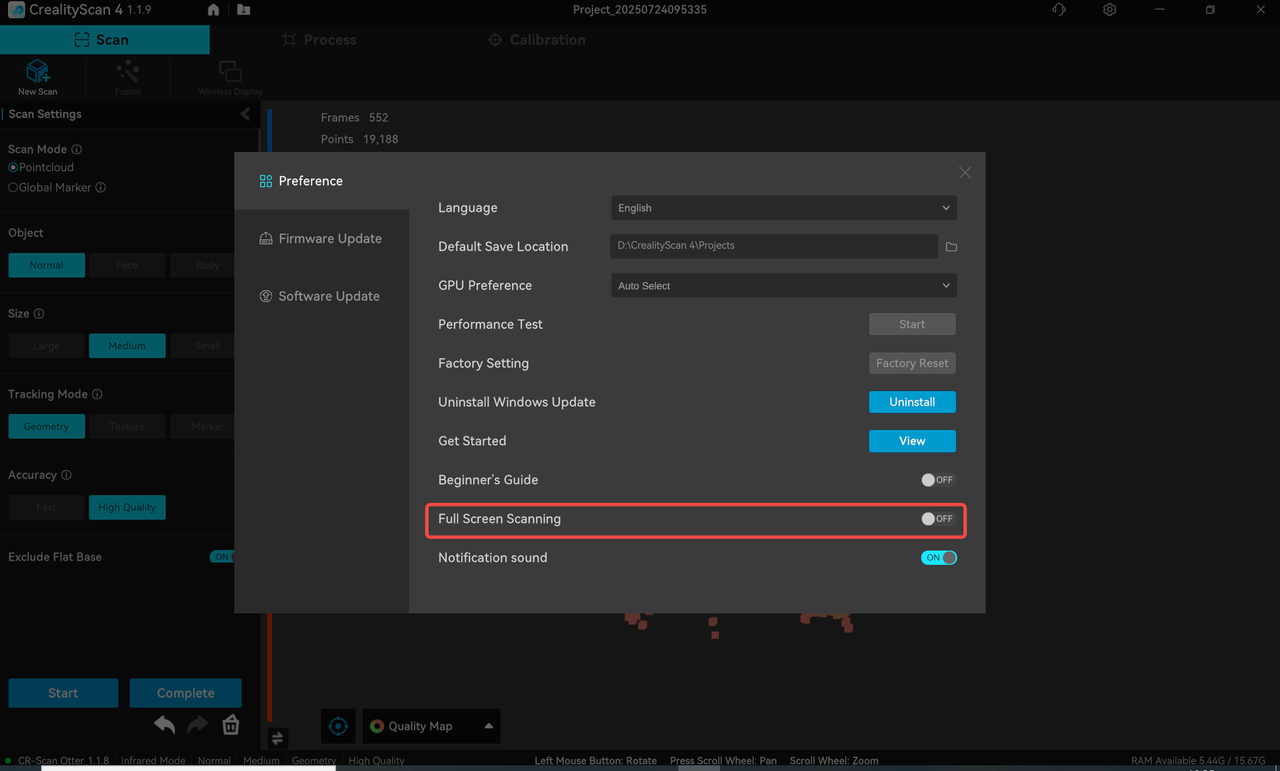Viewport: 1280px width, 771px height.
Task: Click the trash delete icon
Action: pos(231,725)
